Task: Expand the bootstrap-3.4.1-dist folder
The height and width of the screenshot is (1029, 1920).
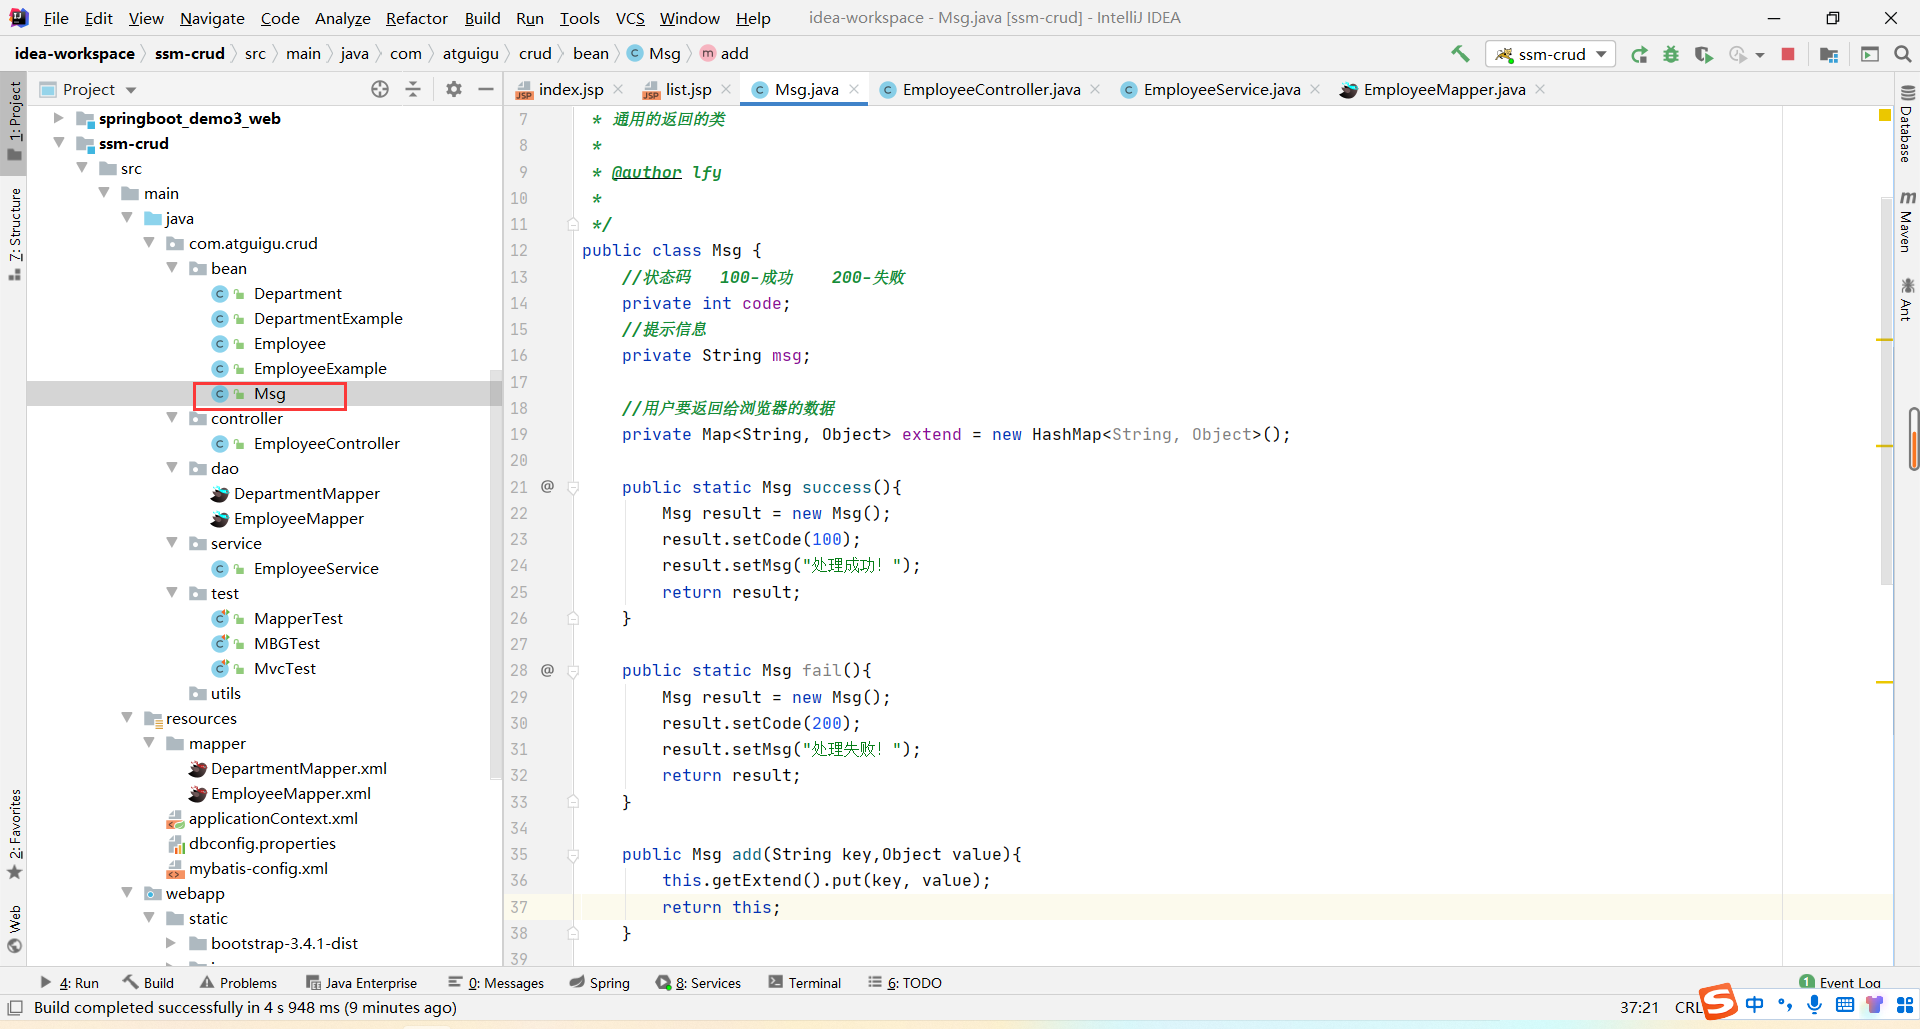Action: point(171,943)
